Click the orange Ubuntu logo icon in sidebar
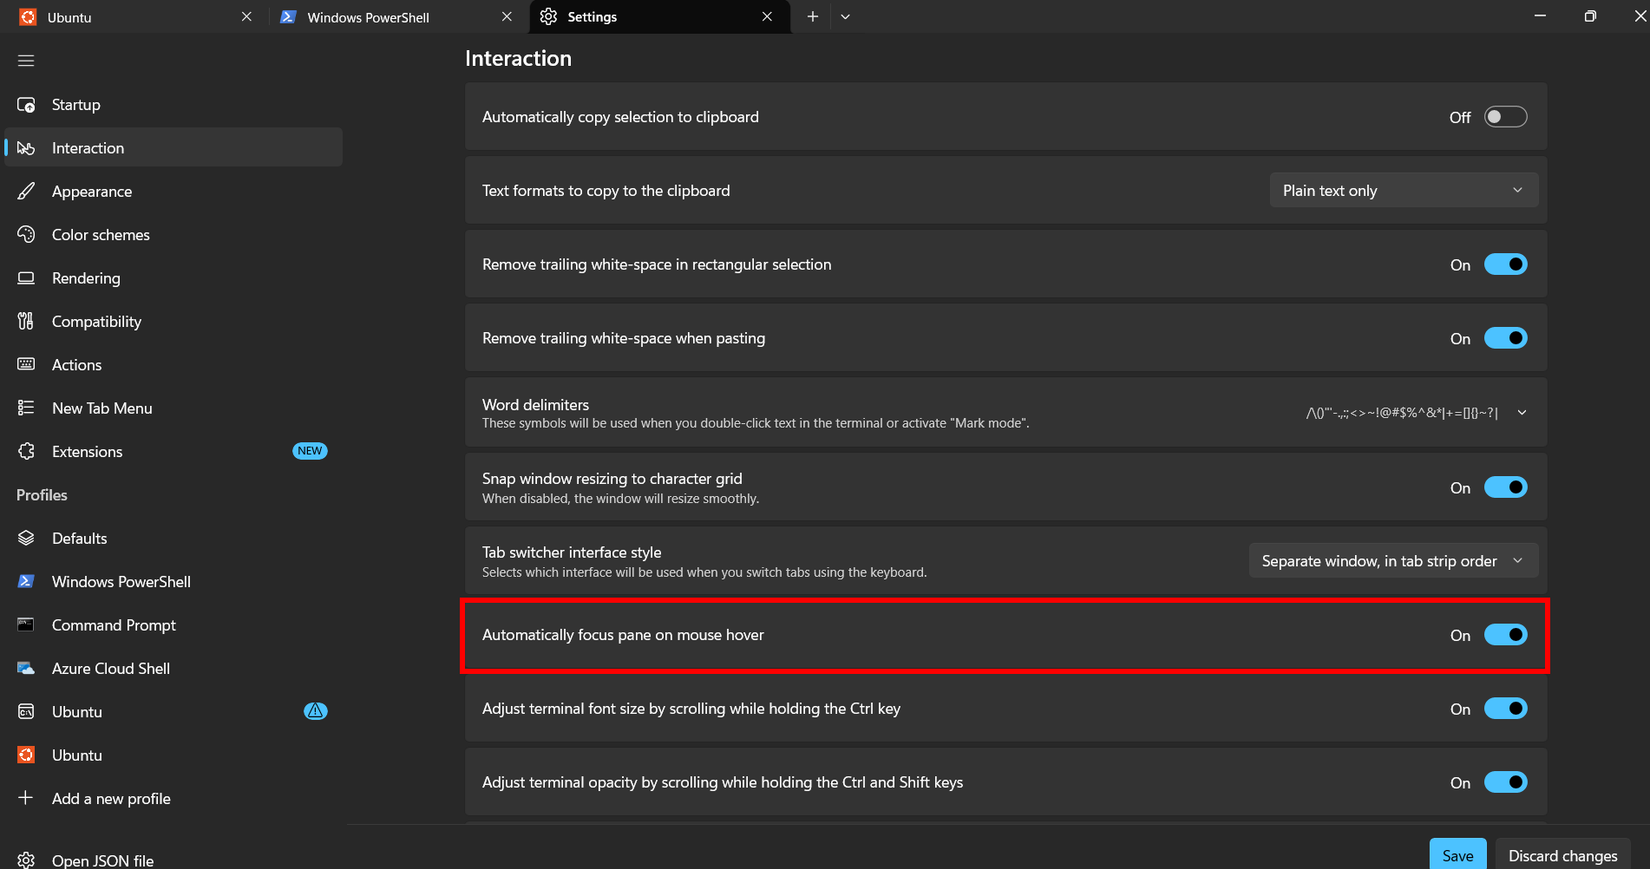Viewport: 1650px width, 869px height. (x=26, y=755)
